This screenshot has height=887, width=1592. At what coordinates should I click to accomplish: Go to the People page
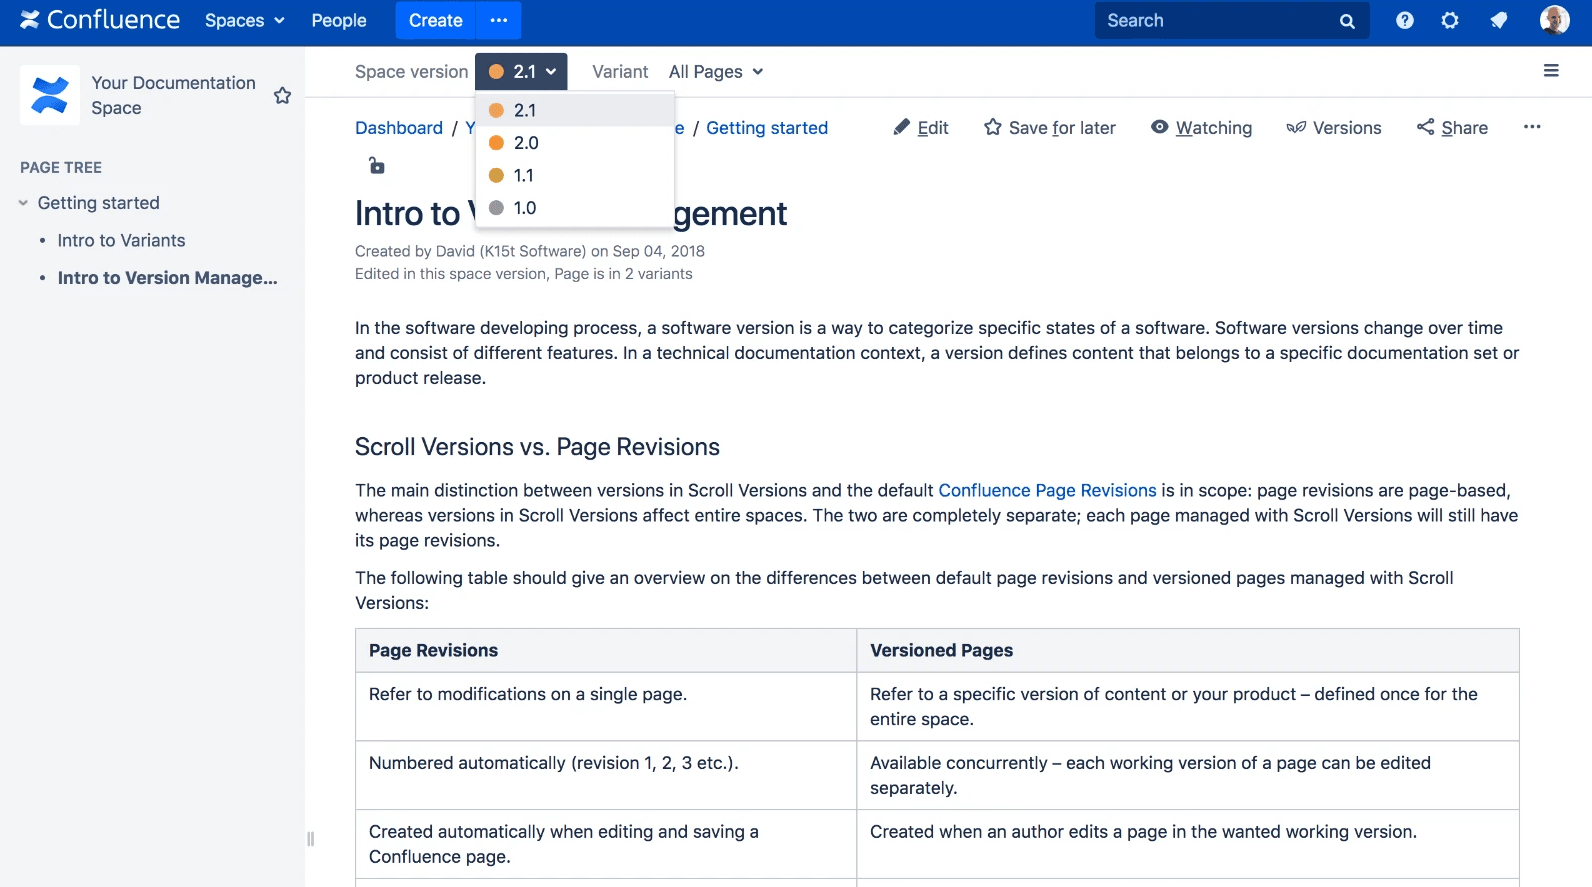click(339, 20)
